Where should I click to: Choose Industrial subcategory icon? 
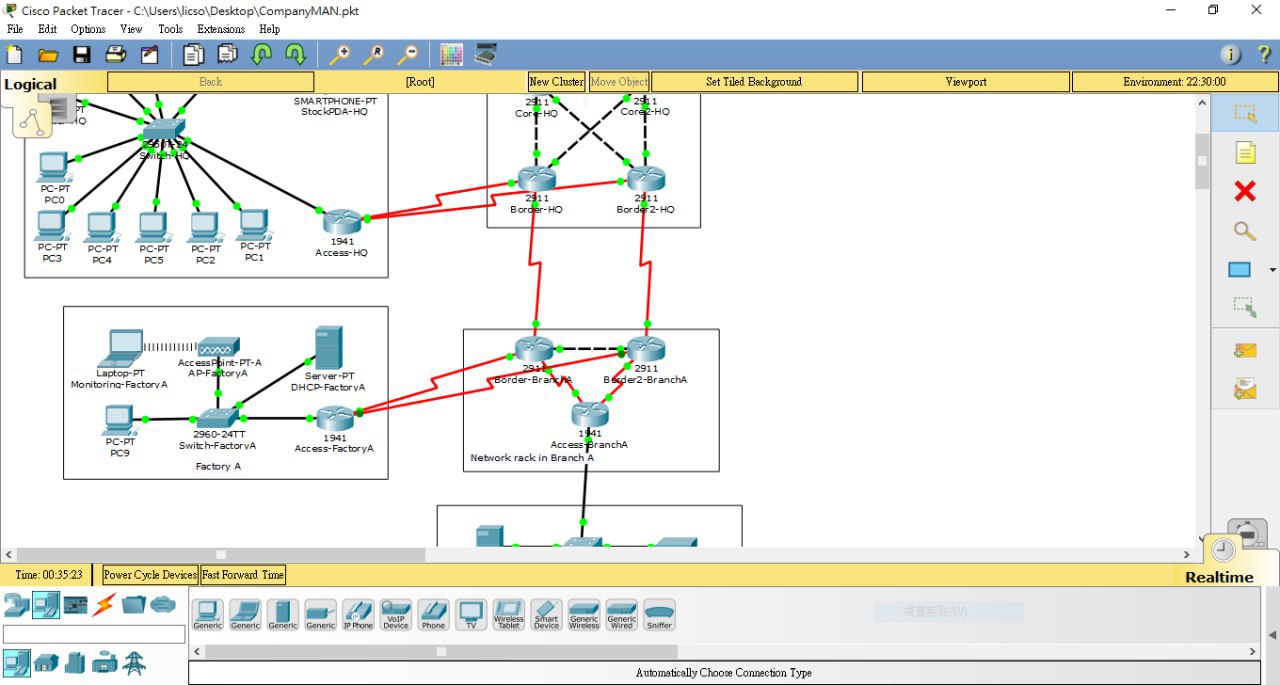105,662
